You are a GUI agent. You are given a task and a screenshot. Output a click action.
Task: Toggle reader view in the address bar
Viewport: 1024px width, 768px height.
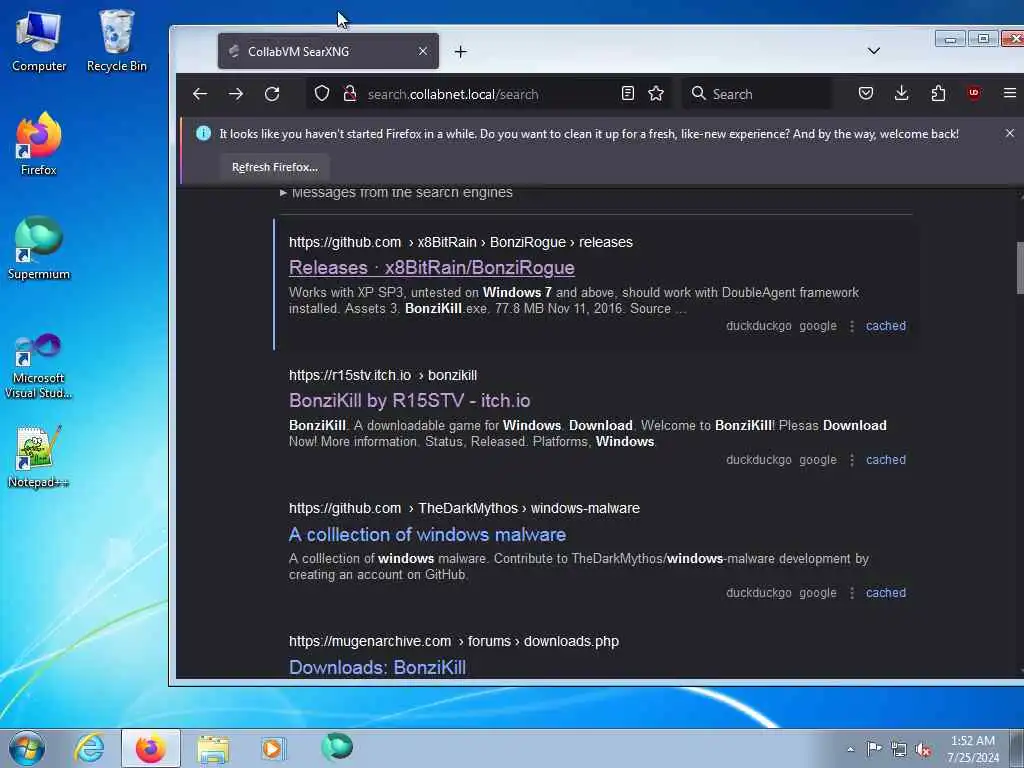click(x=628, y=93)
